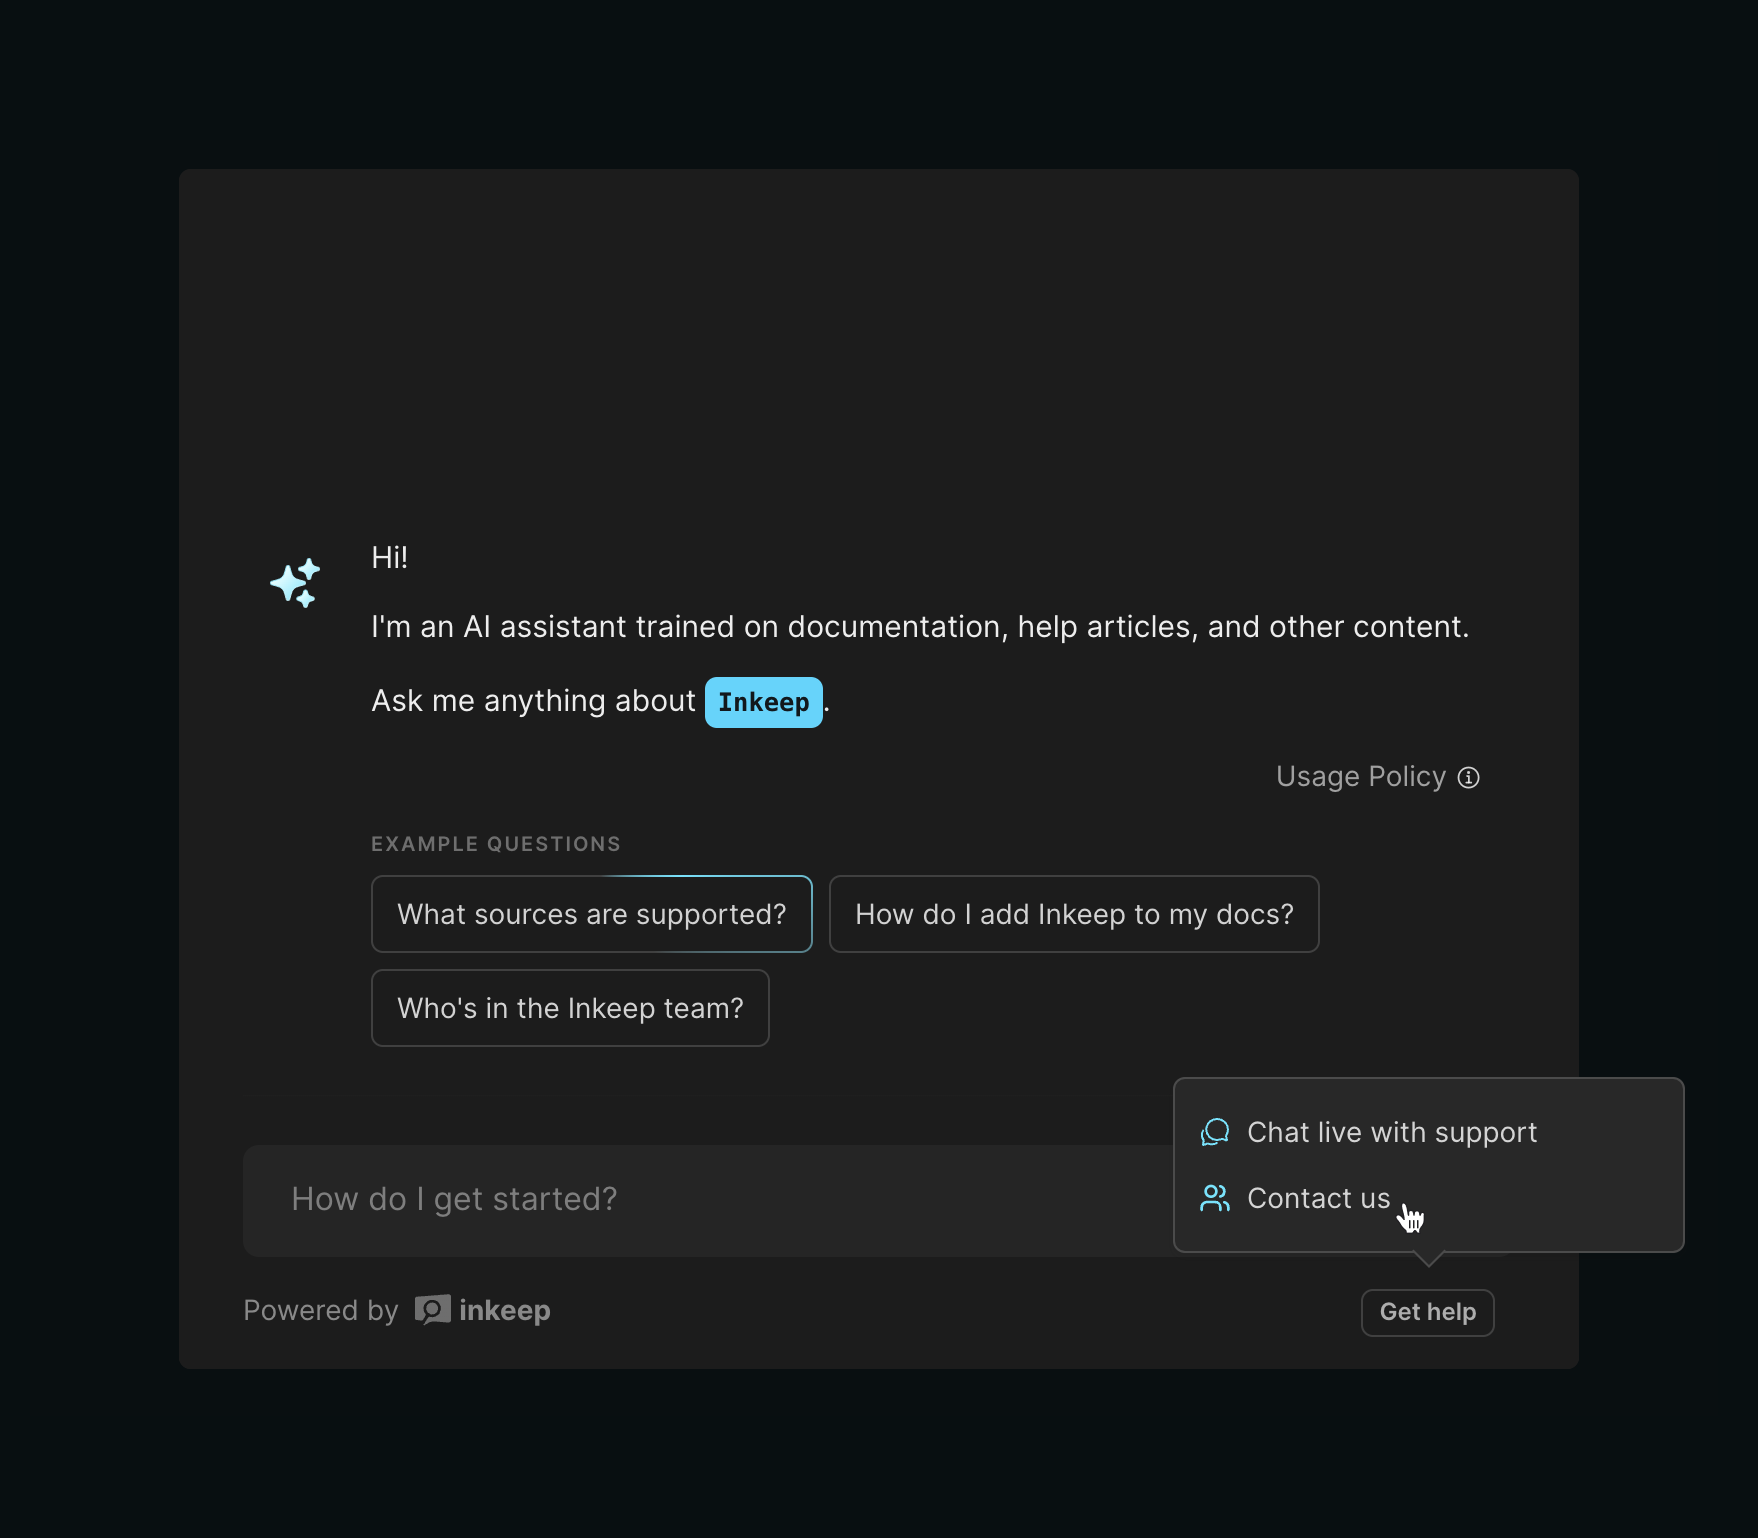Click the 'Hi!' greeting text
The height and width of the screenshot is (1538, 1758).
click(389, 558)
